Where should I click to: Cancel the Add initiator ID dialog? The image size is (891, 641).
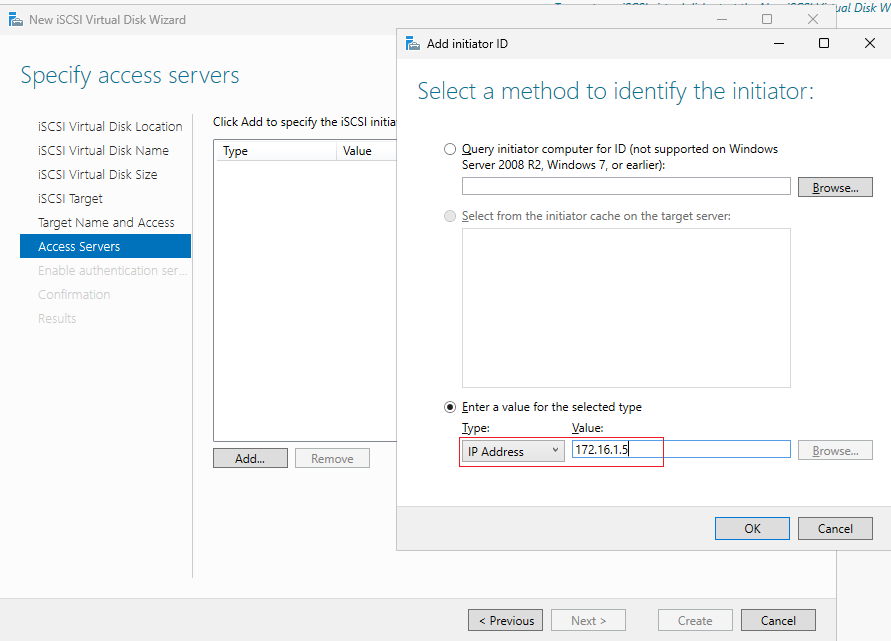[835, 528]
